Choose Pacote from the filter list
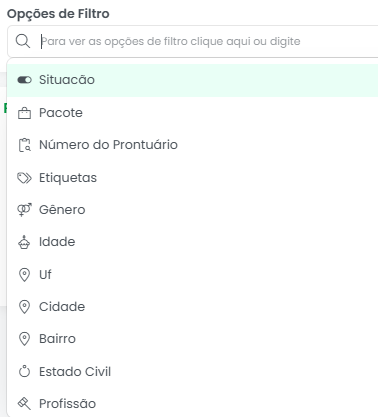 pos(193,113)
